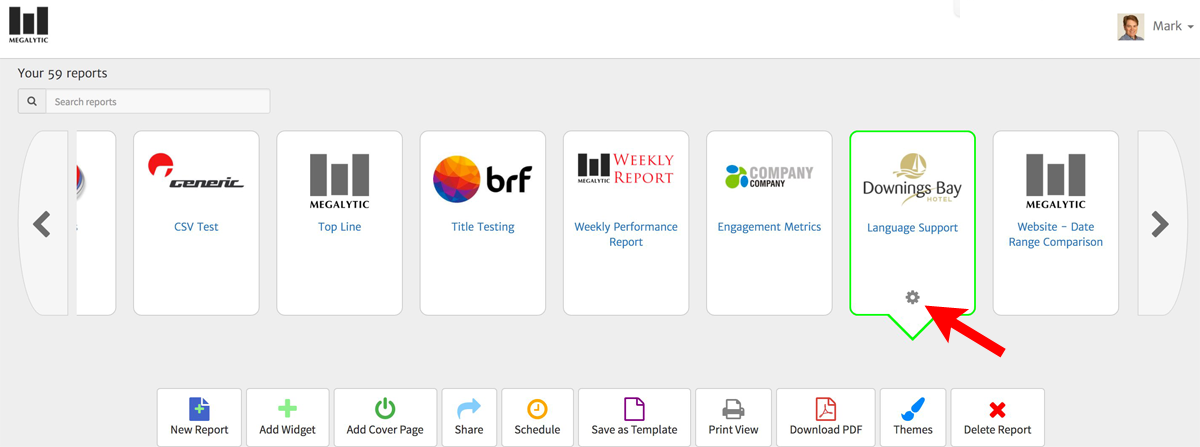Download the report as PDF
Screen dimensions: 1200x447
click(x=825, y=417)
